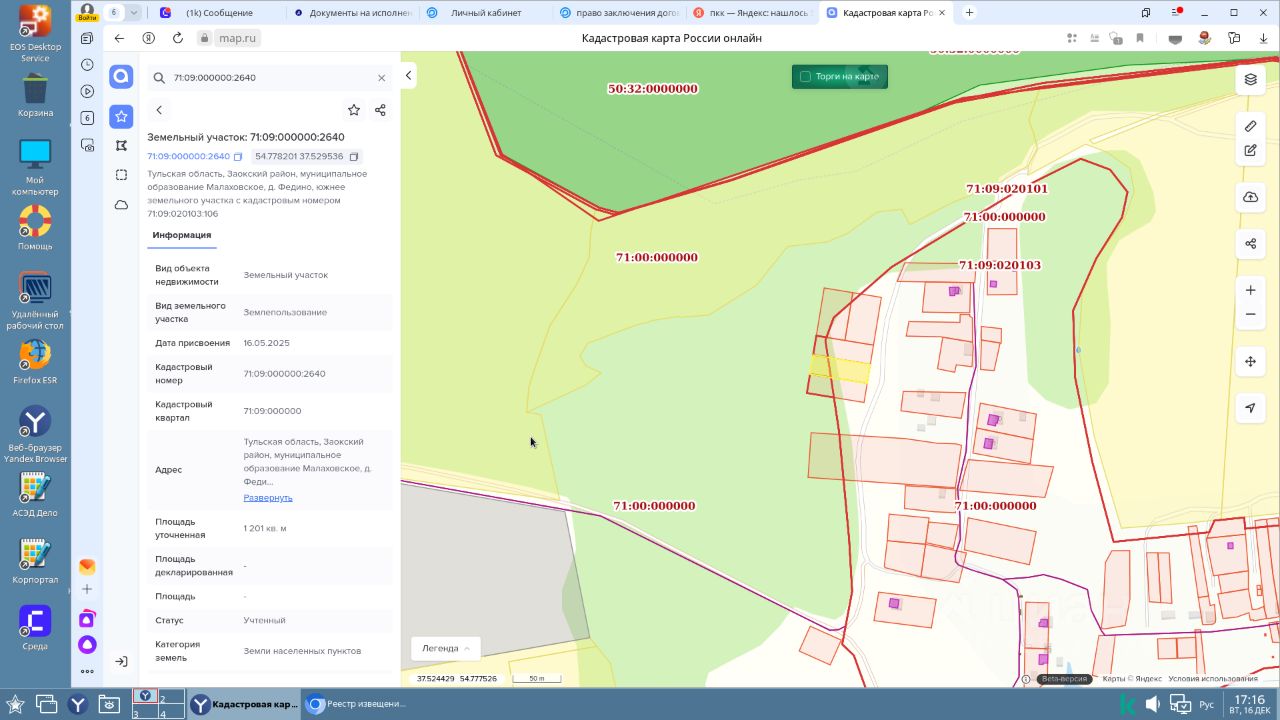
Task: Add the land plot to favorites star
Action: point(353,110)
